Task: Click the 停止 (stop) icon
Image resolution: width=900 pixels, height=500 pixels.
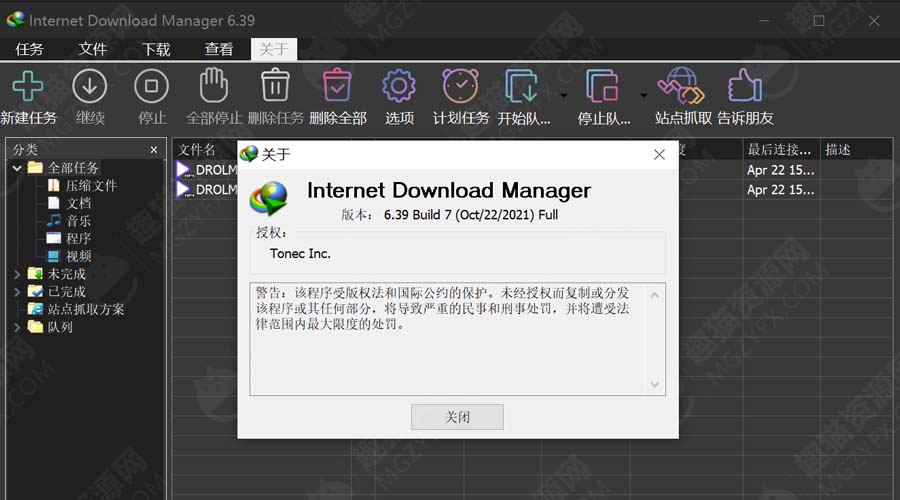Action: 152,86
